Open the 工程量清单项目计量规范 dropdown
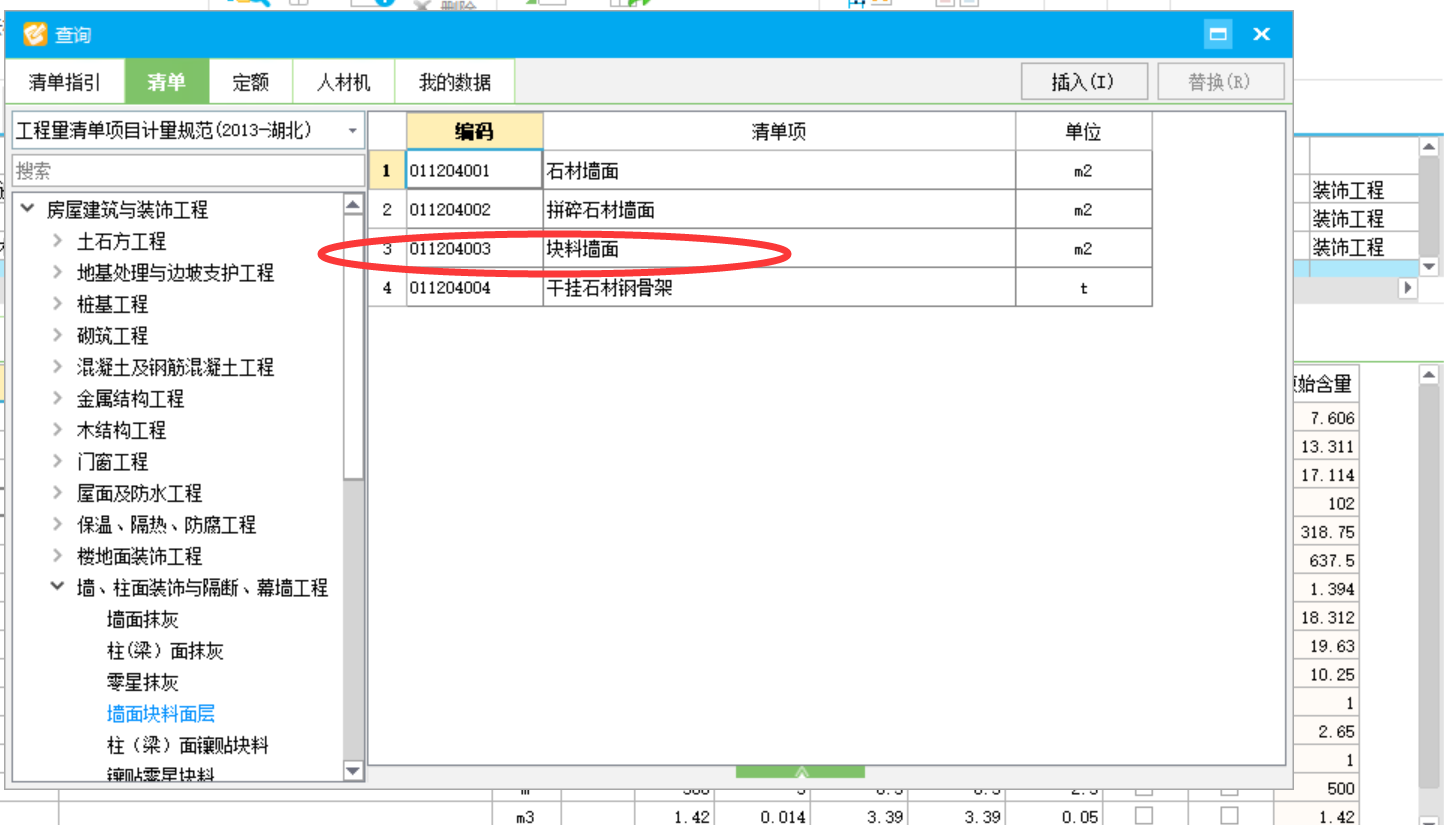Viewport: 1444px width, 825px height. pyautogui.click(x=188, y=130)
